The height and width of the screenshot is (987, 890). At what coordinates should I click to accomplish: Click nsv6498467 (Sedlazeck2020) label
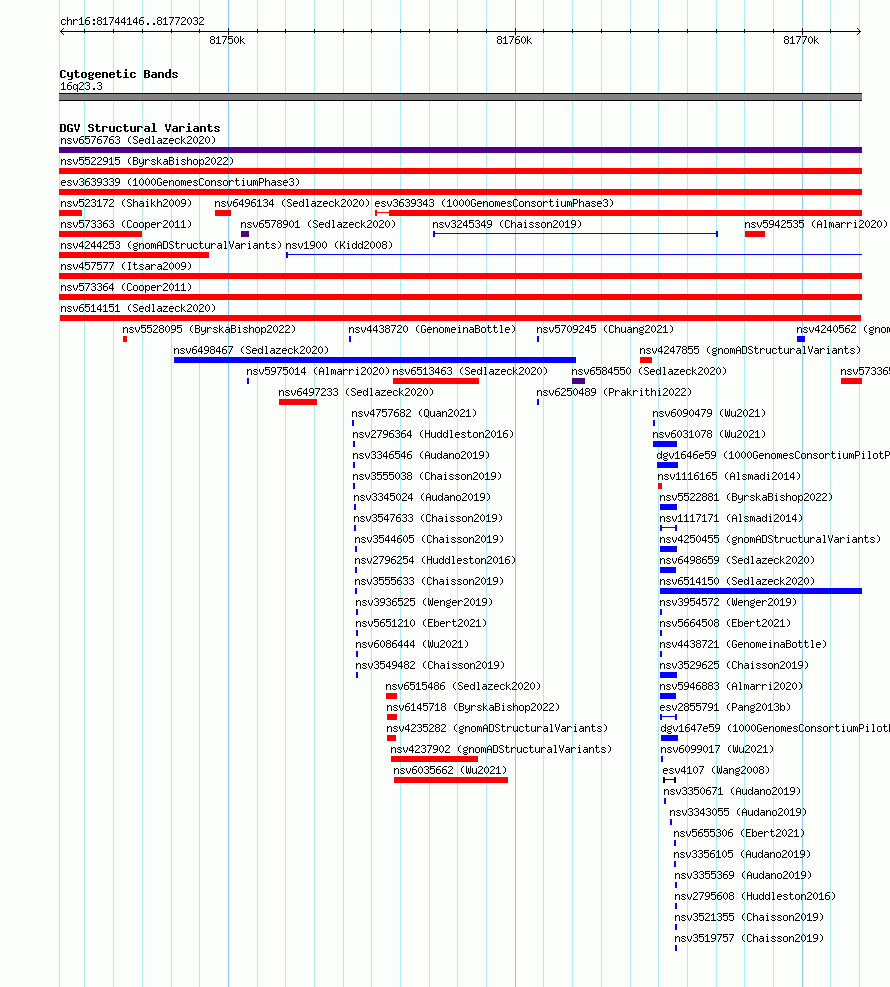251,350
